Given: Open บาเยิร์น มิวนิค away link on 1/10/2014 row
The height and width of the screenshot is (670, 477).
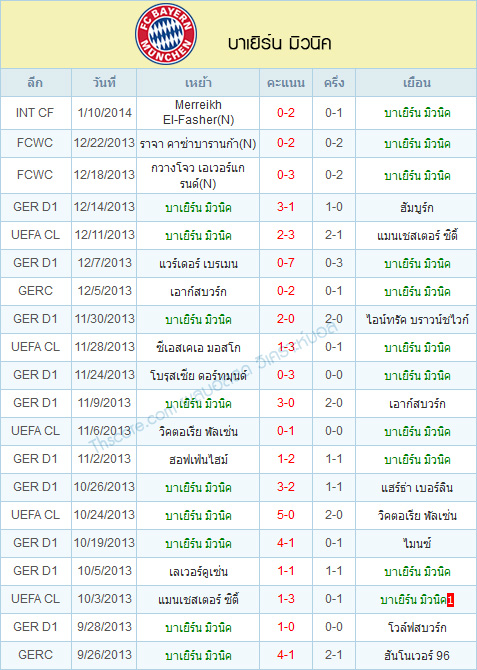Looking at the screenshot, I should click(417, 113).
